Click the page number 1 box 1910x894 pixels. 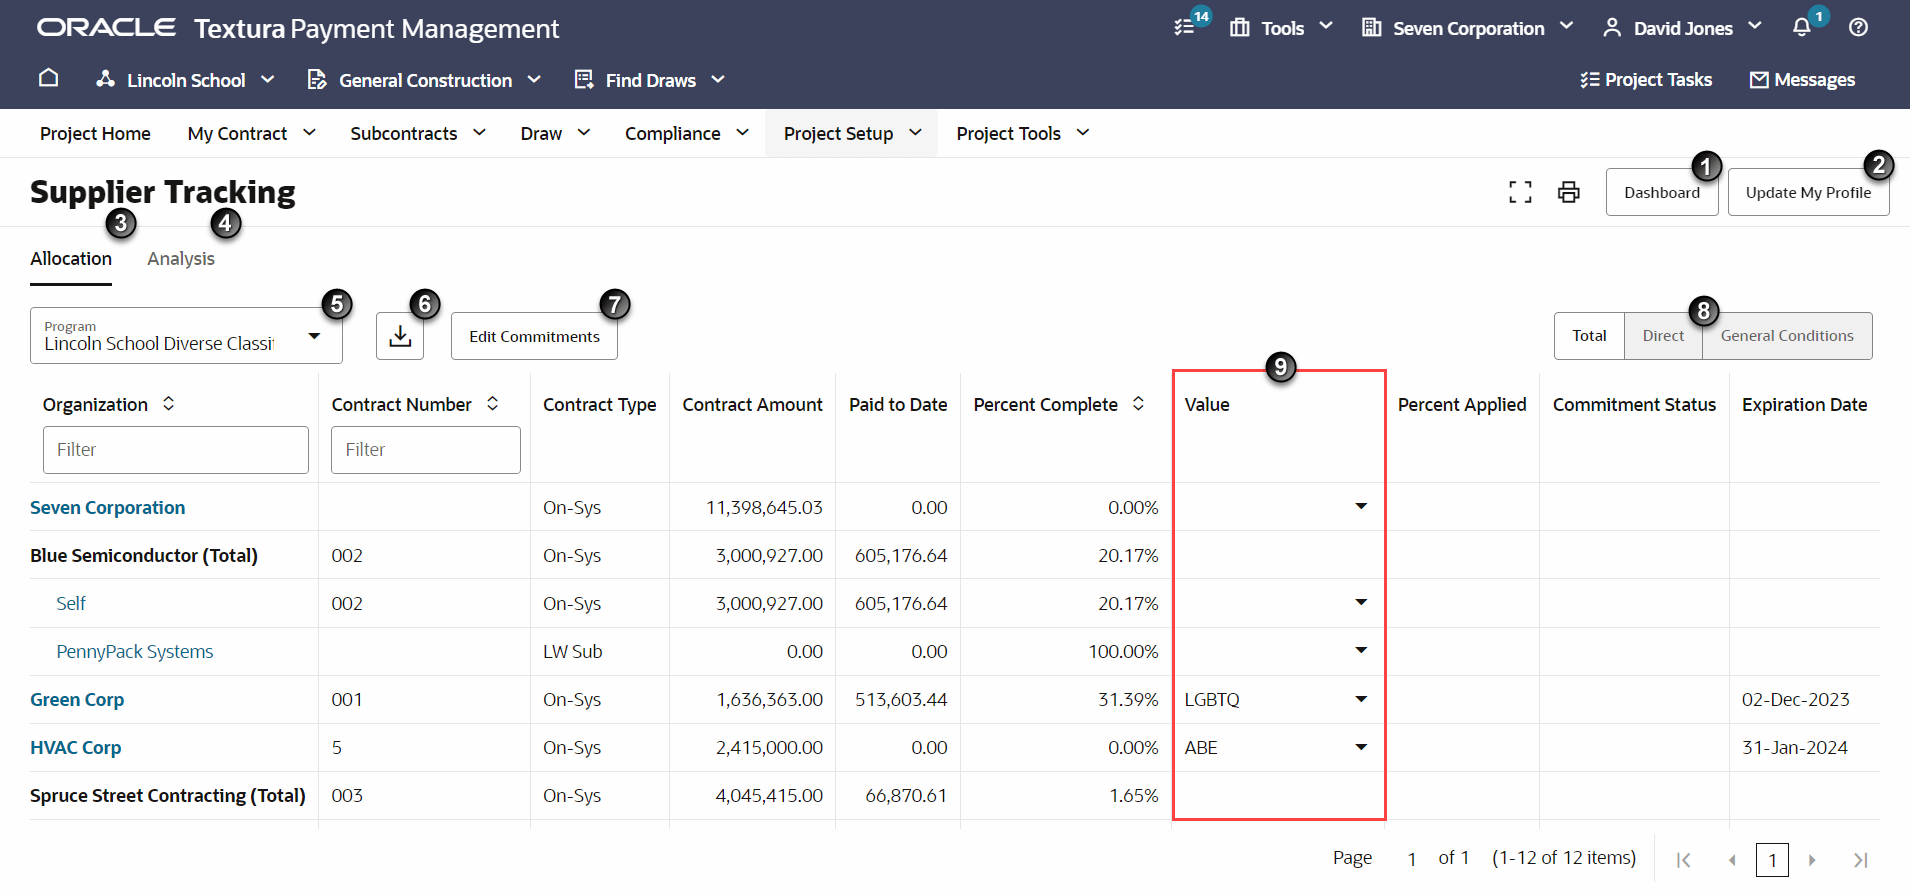coord(1772,860)
